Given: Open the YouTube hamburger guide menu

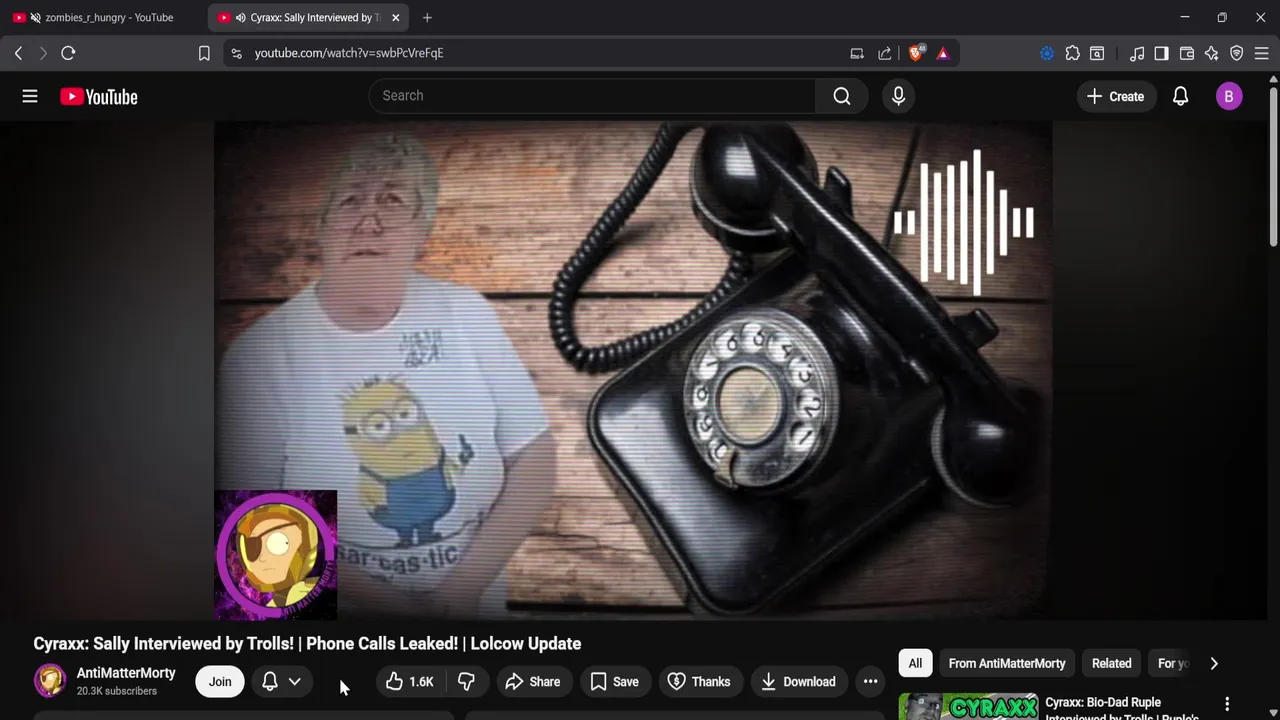Looking at the screenshot, I should click(30, 96).
